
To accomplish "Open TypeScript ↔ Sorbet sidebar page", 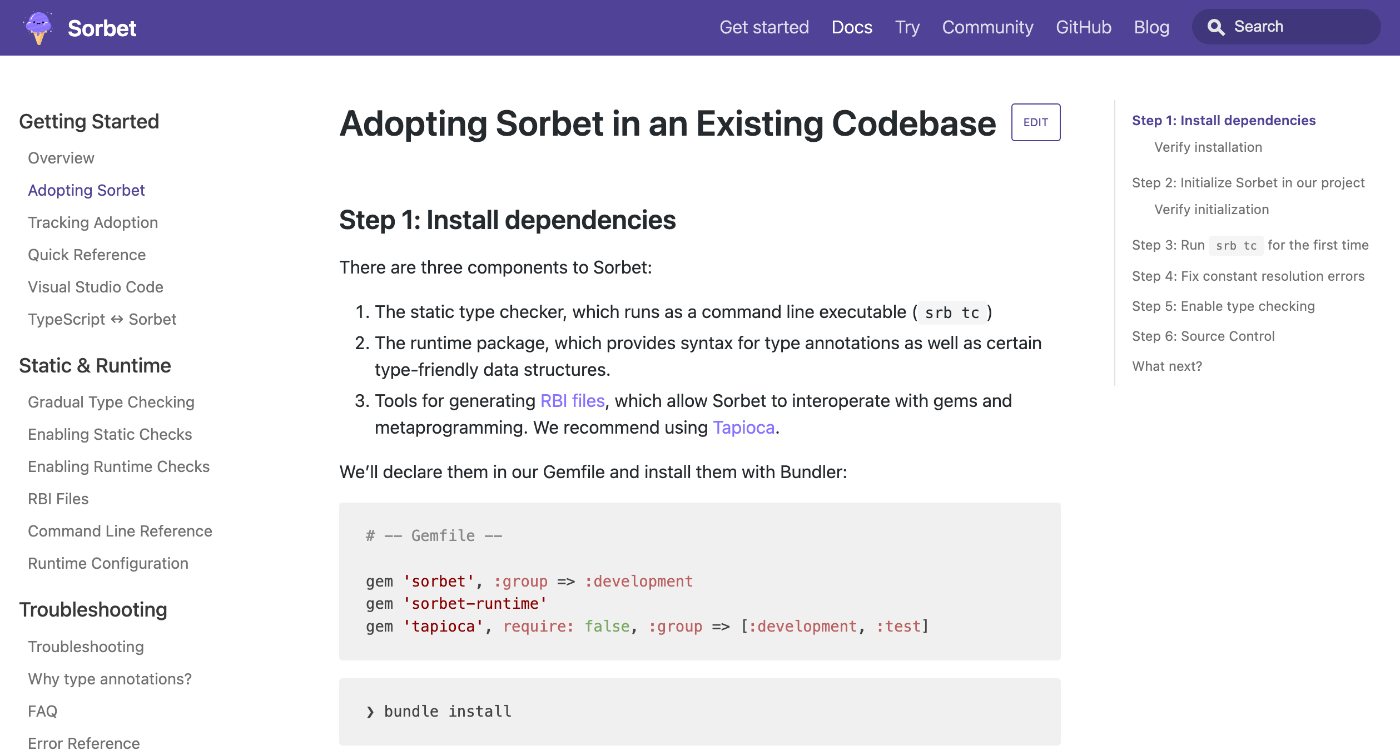I will click(x=102, y=319).
